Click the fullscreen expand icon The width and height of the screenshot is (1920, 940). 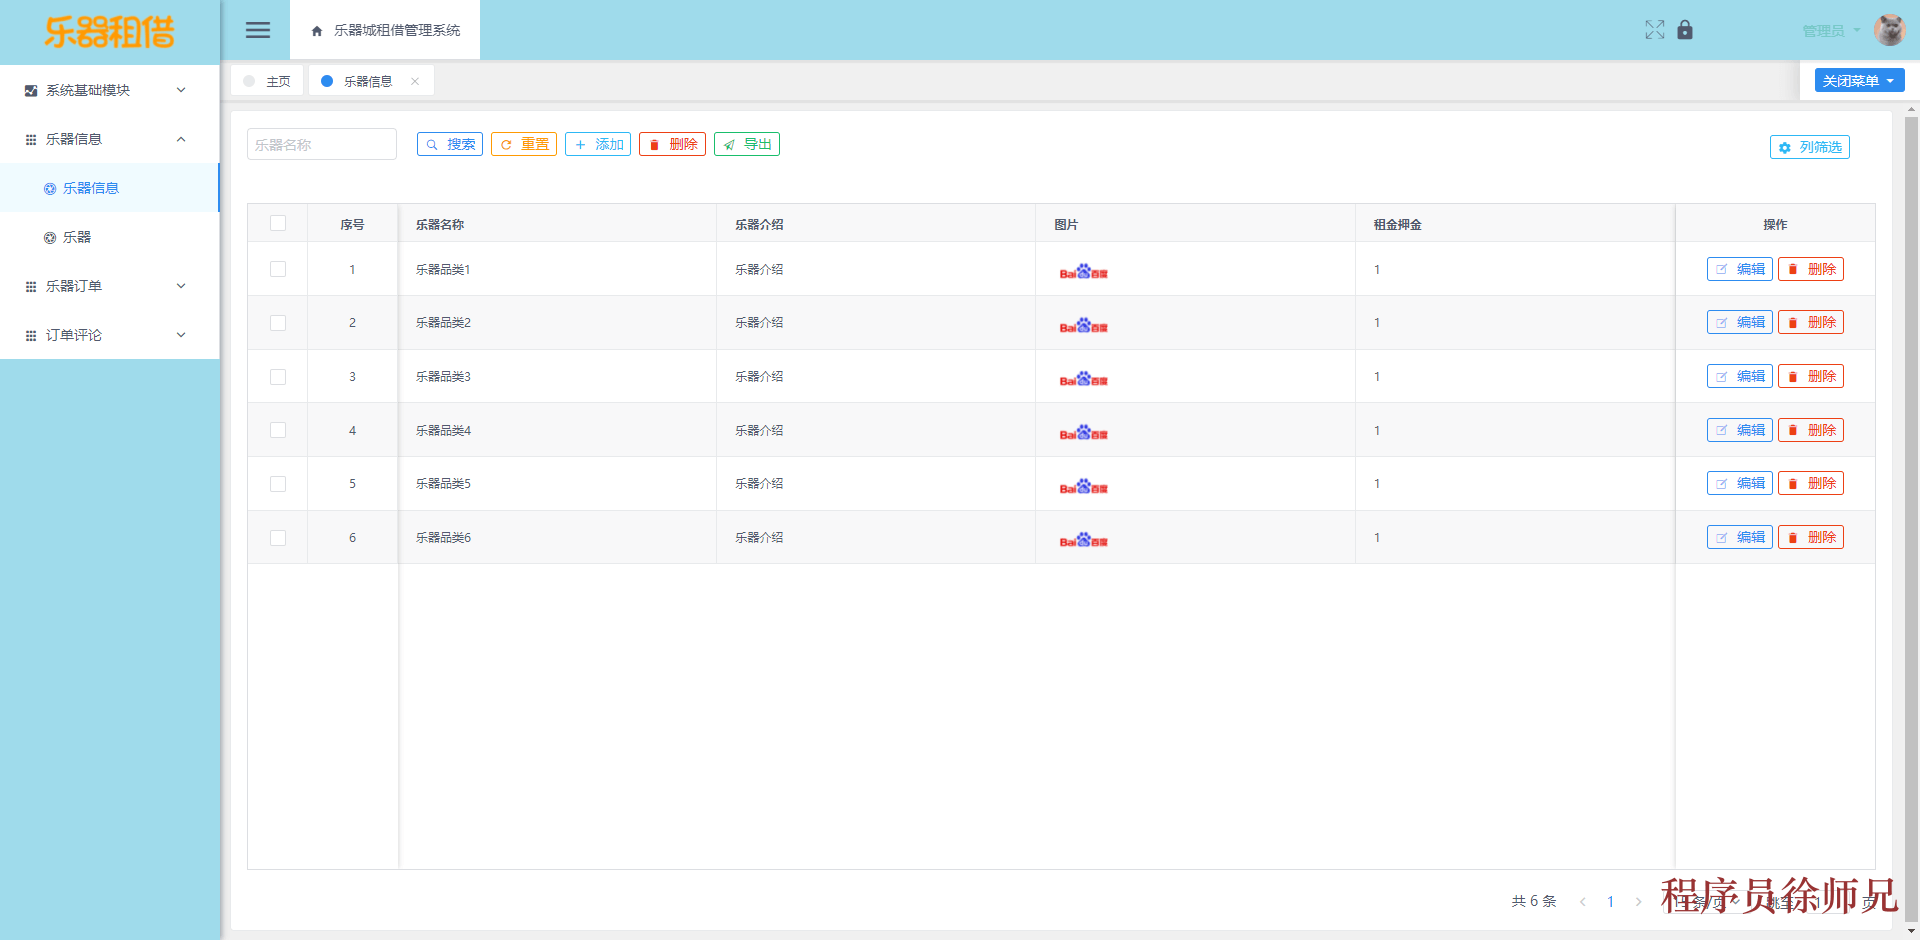[1655, 30]
